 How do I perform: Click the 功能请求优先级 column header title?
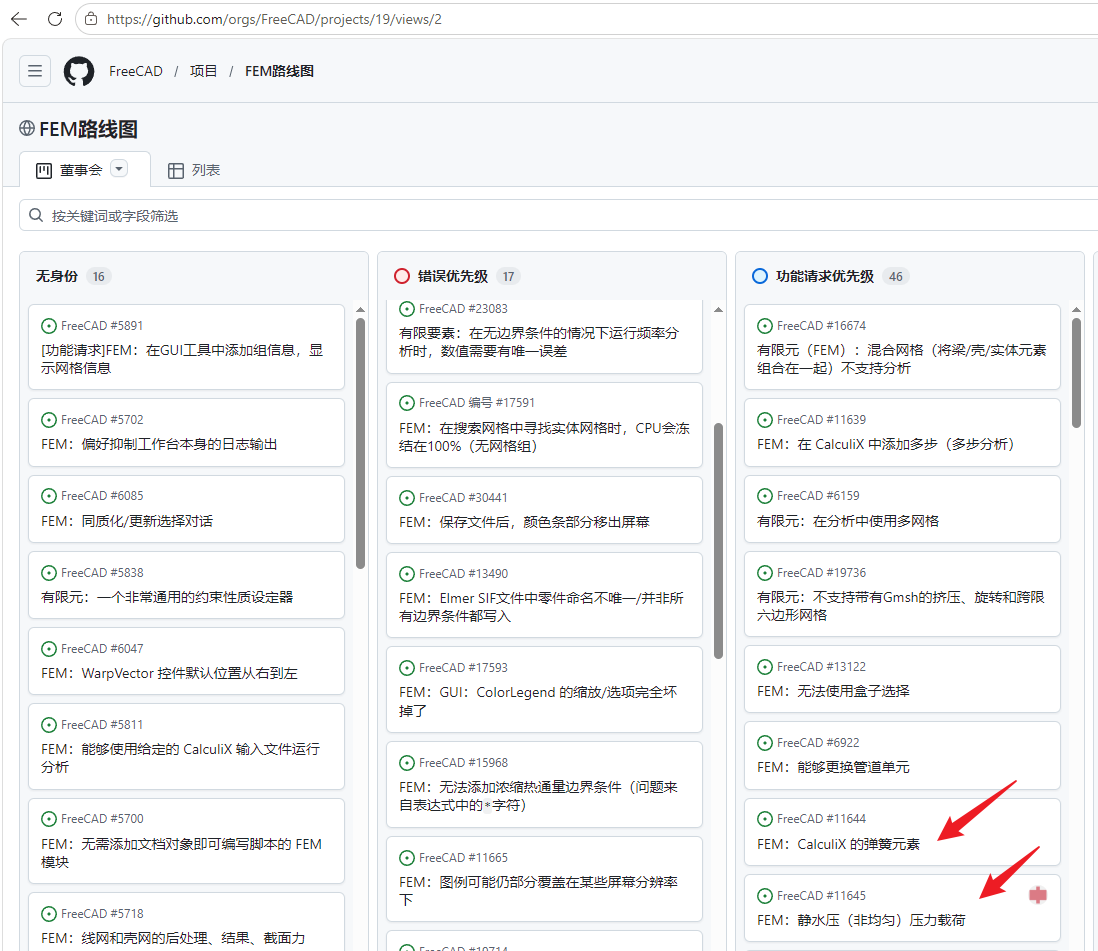pos(825,276)
